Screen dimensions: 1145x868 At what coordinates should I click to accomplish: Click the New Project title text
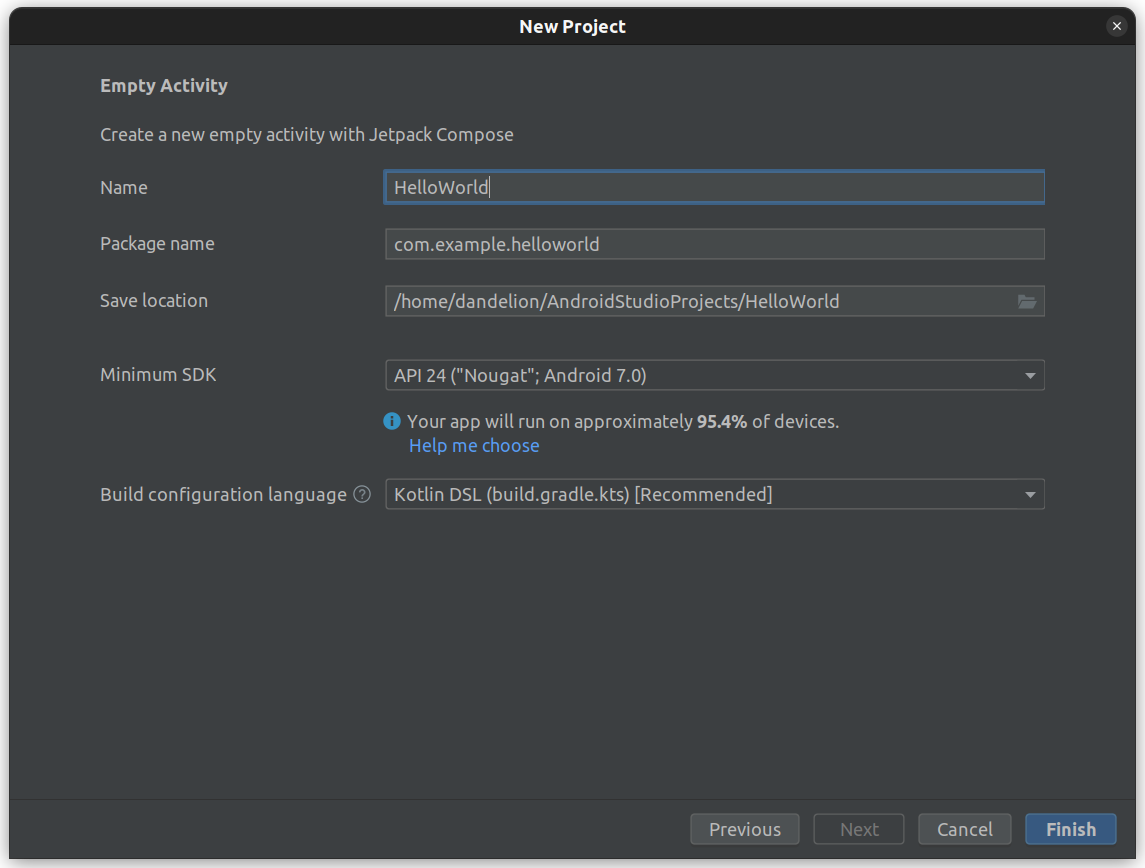tap(572, 26)
